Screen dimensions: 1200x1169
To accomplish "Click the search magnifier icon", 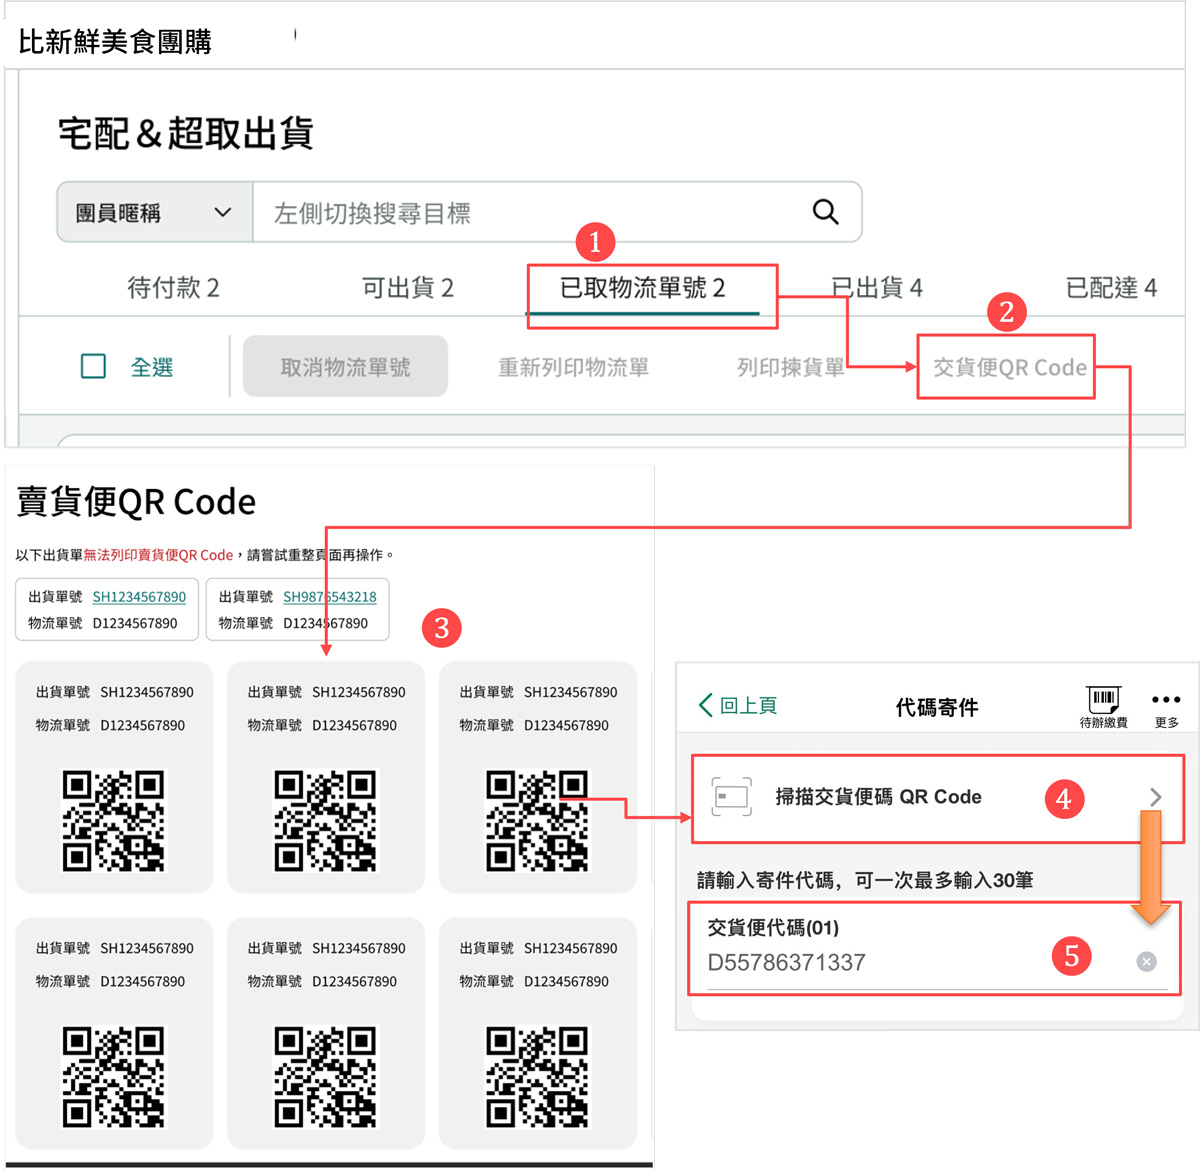I will pyautogui.click(x=825, y=212).
